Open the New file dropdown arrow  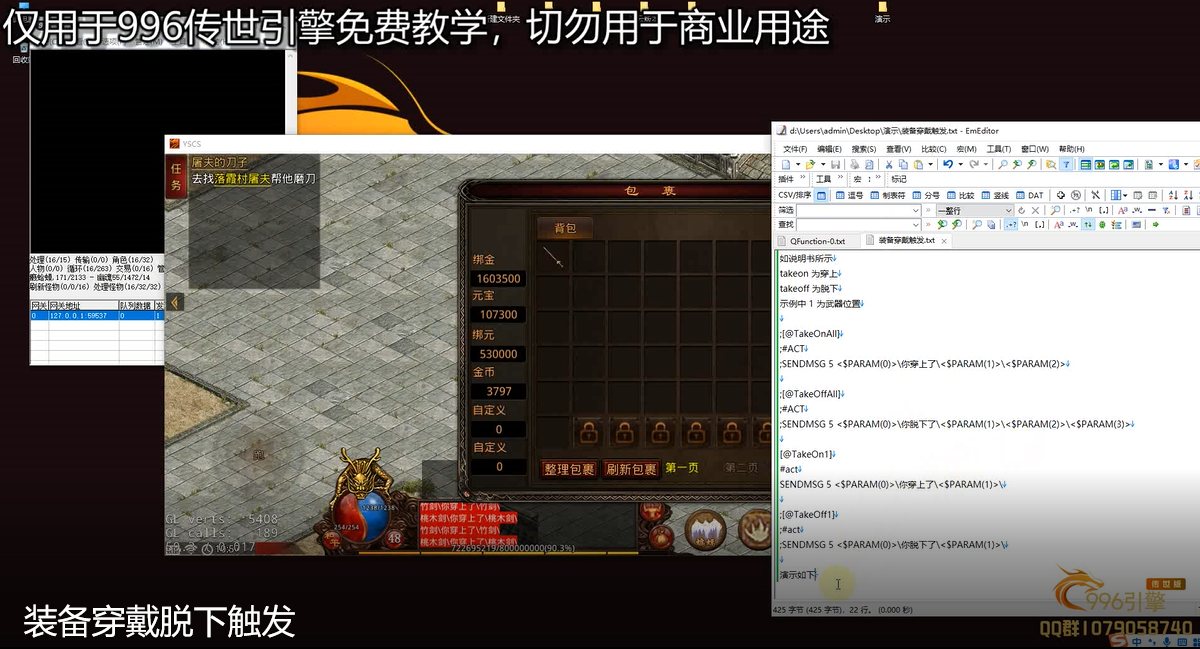pos(797,164)
